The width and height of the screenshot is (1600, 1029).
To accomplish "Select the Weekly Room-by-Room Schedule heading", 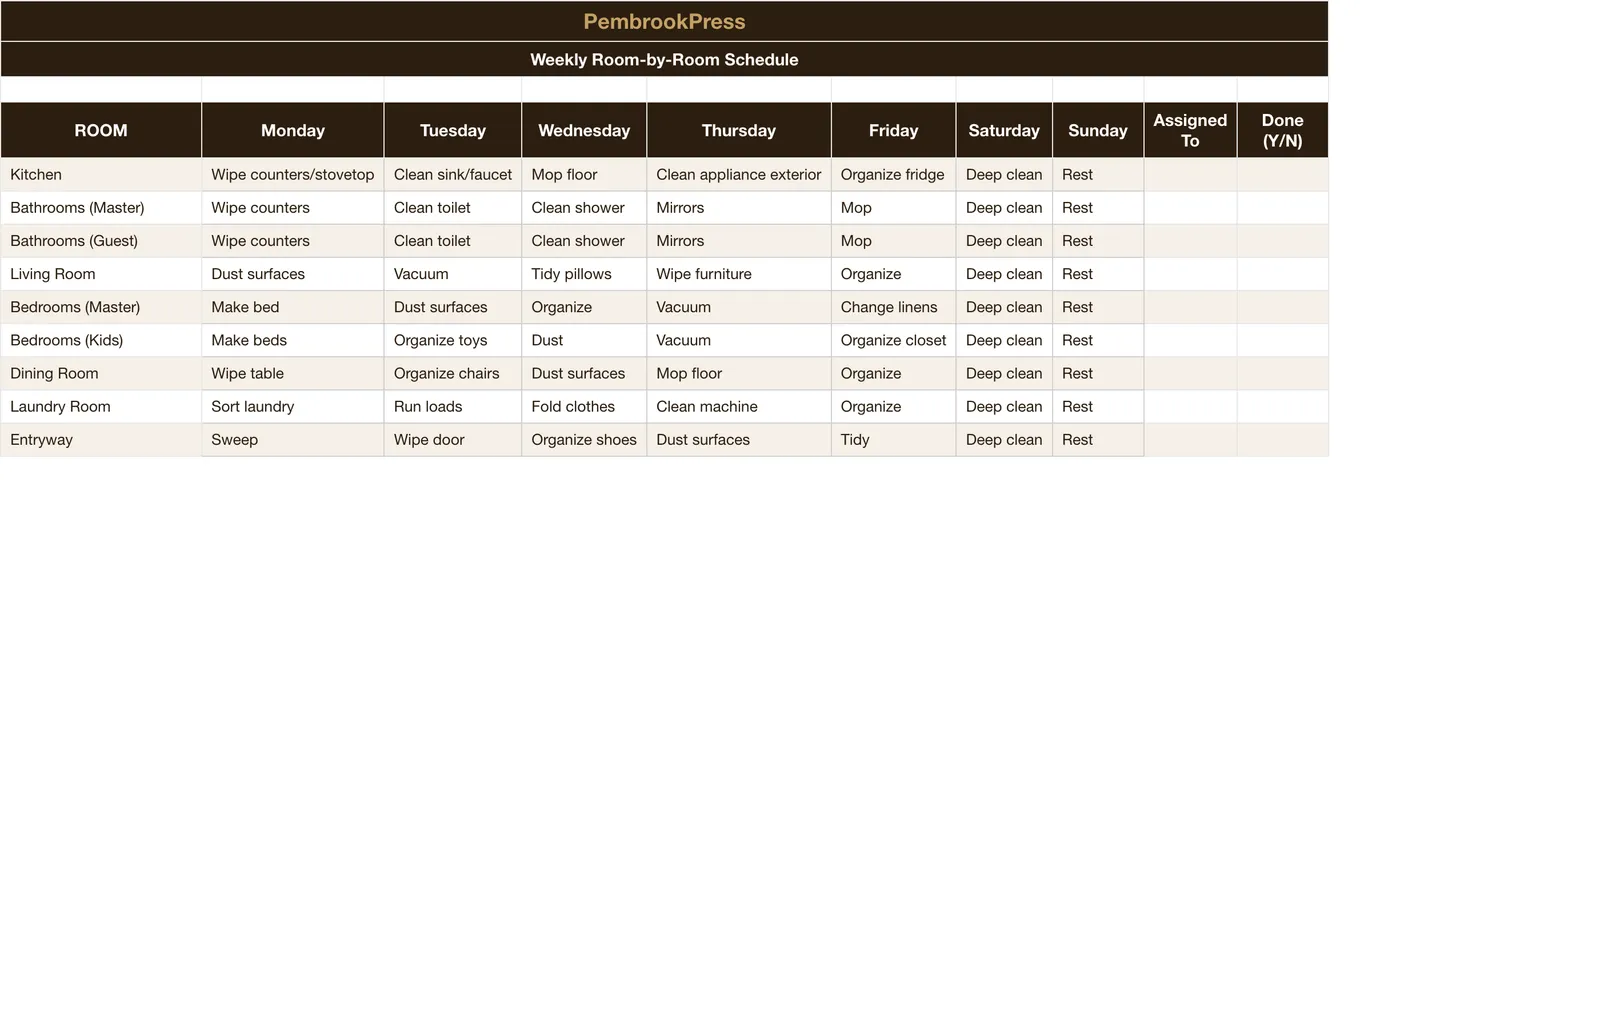I will [664, 59].
